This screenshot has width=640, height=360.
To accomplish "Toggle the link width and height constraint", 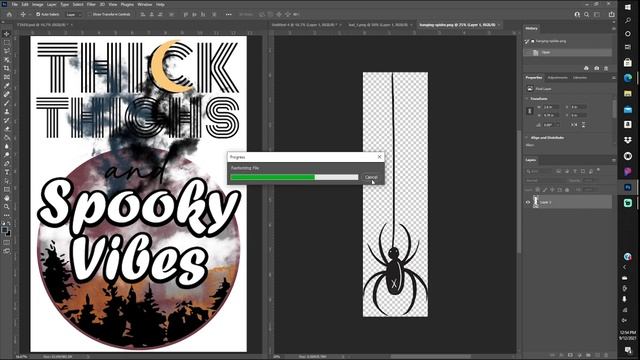I will 530,111.
